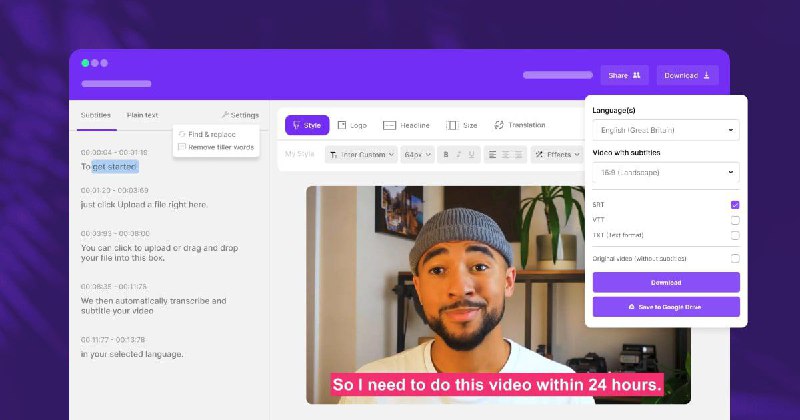The height and width of the screenshot is (420, 800).
Task: Click the Find & replace icon
Action: tap(182, 134)
